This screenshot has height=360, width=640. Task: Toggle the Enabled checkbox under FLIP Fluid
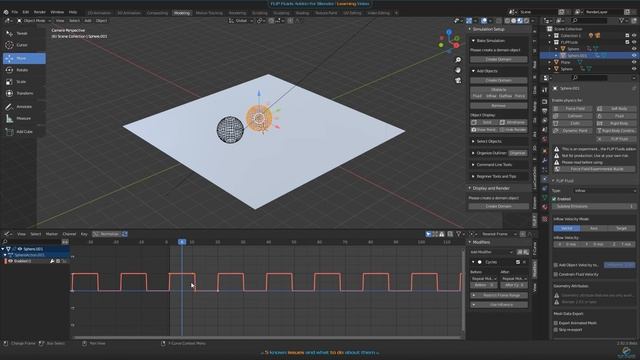(554, 199)
